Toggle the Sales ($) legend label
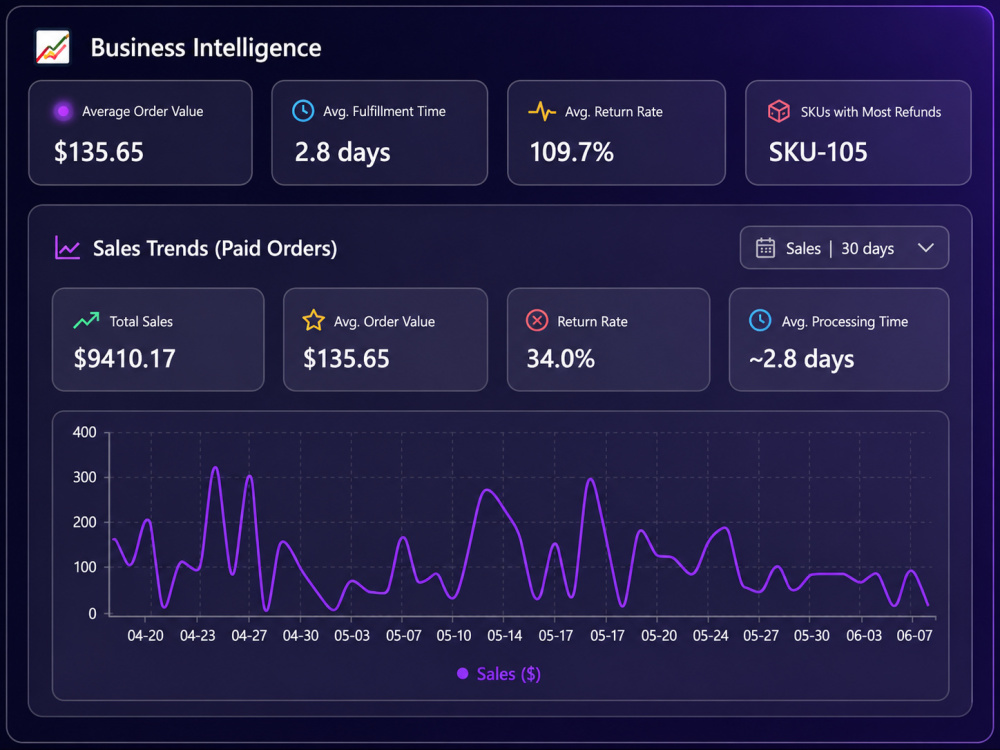1000x750 pixels. pos(509,674)
